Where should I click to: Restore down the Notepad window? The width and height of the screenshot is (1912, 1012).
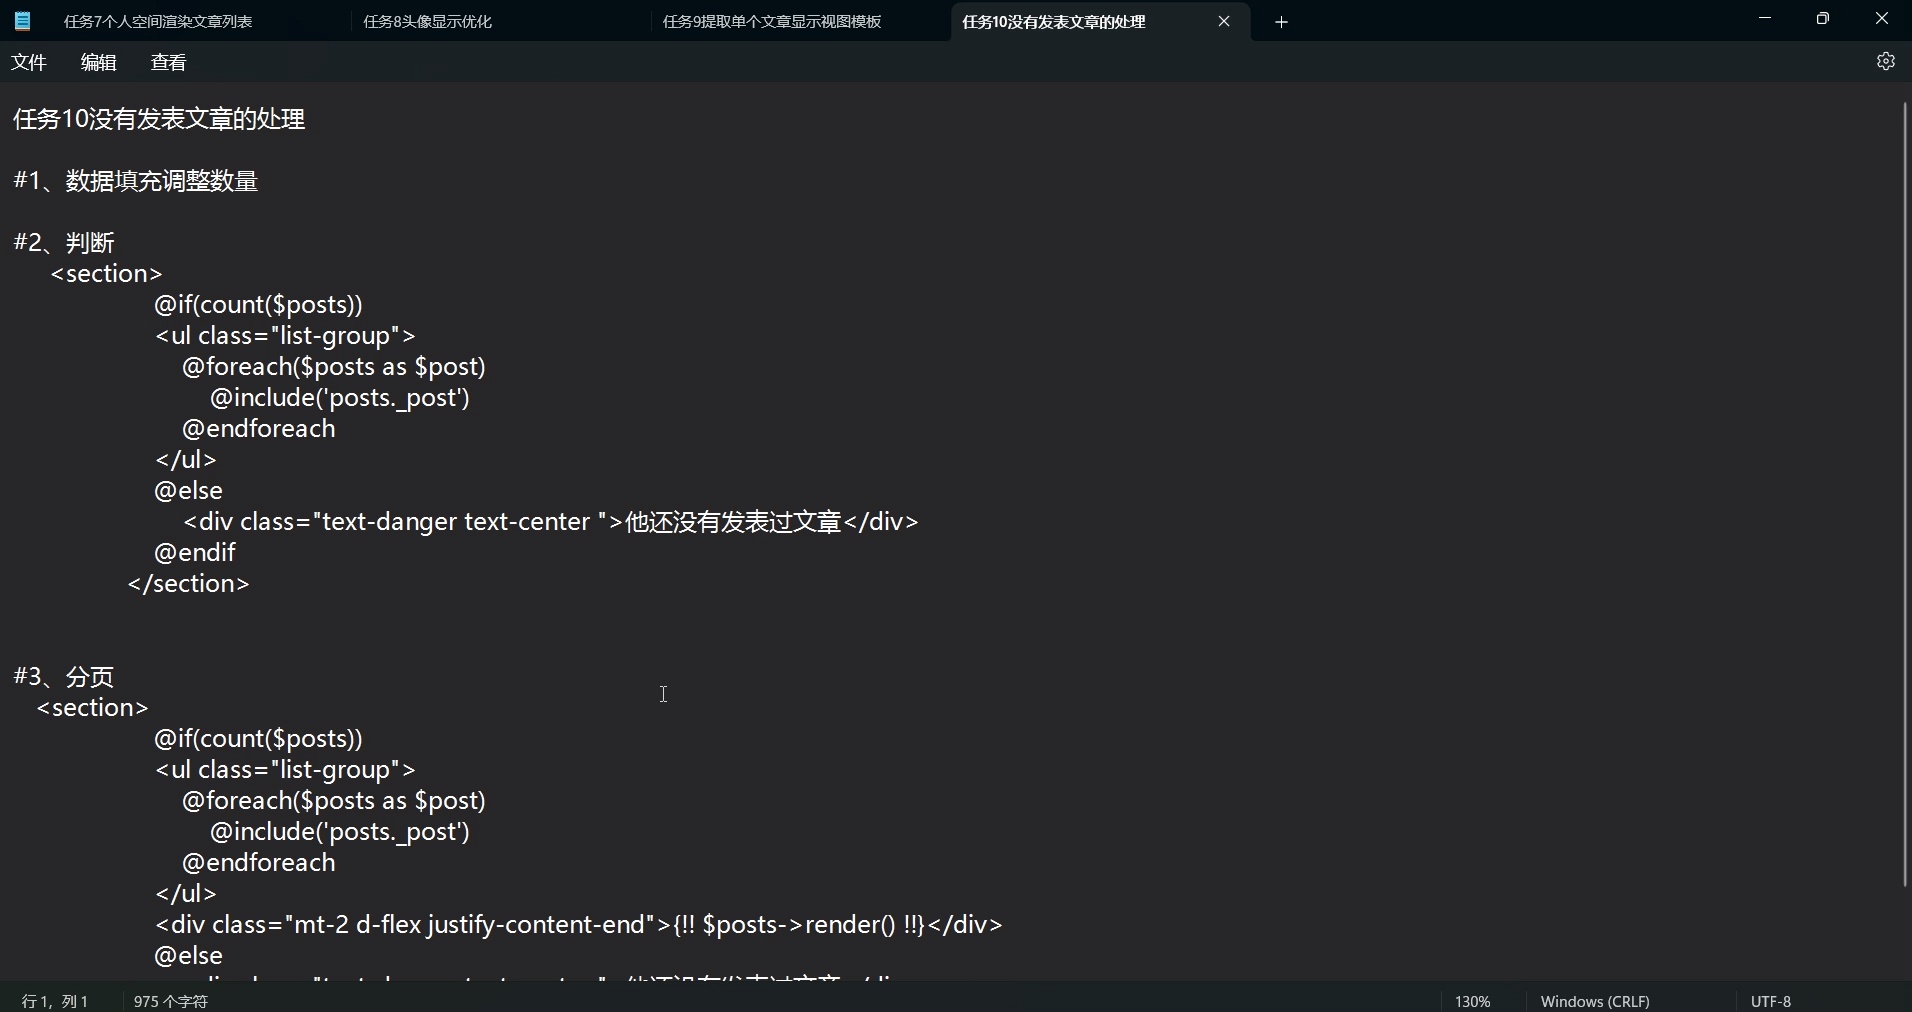pyautogui.click(x=1823, y=18)
